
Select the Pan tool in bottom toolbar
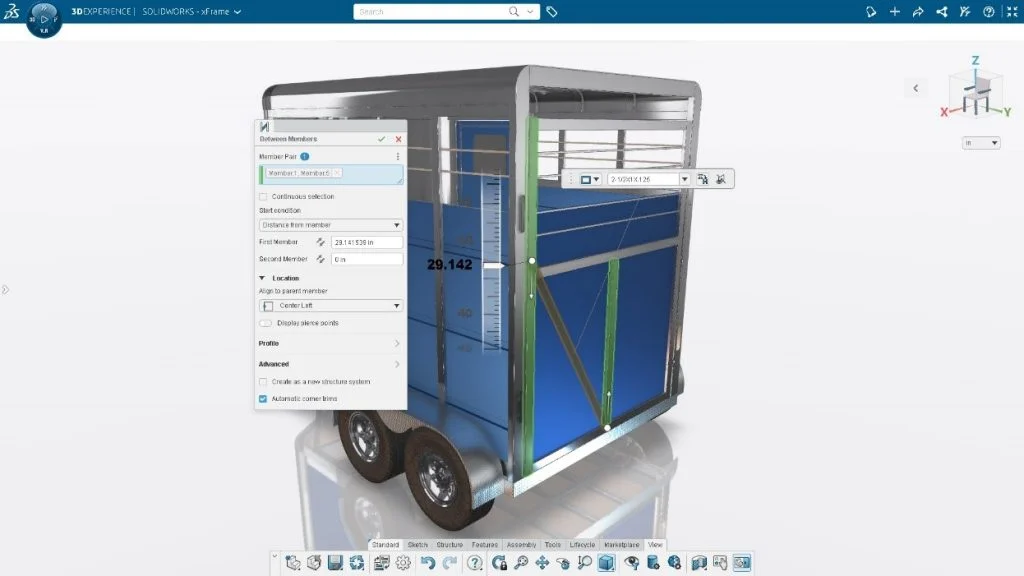pos(542,563)
